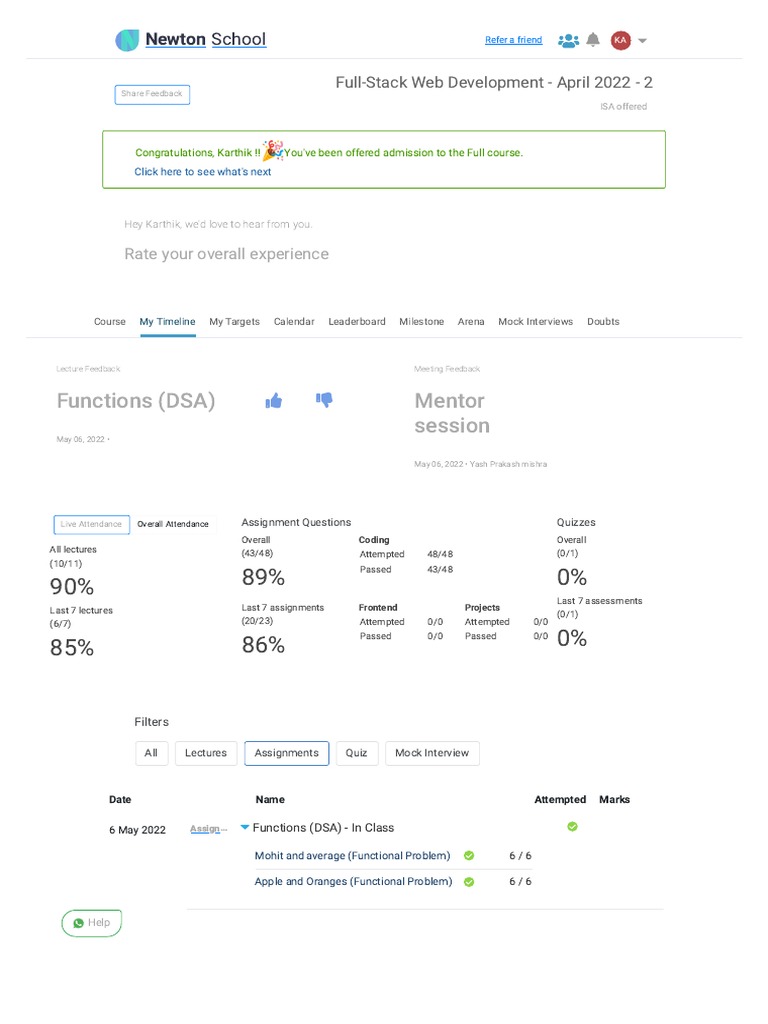Open Apple and Oranges functional problem
The height and width of the screenshot is (1024, 768).
point(353,882)
